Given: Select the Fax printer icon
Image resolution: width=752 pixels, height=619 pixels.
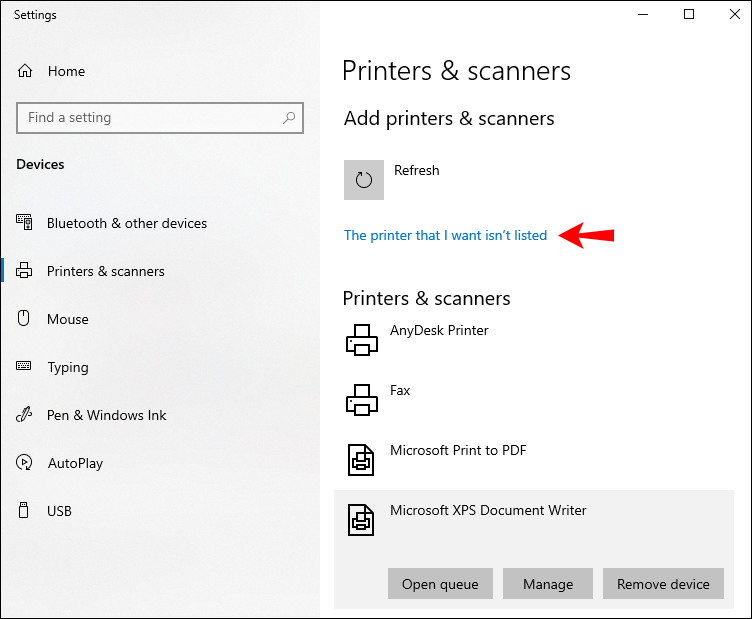Looking at the screenshot, I should point(362,400).
